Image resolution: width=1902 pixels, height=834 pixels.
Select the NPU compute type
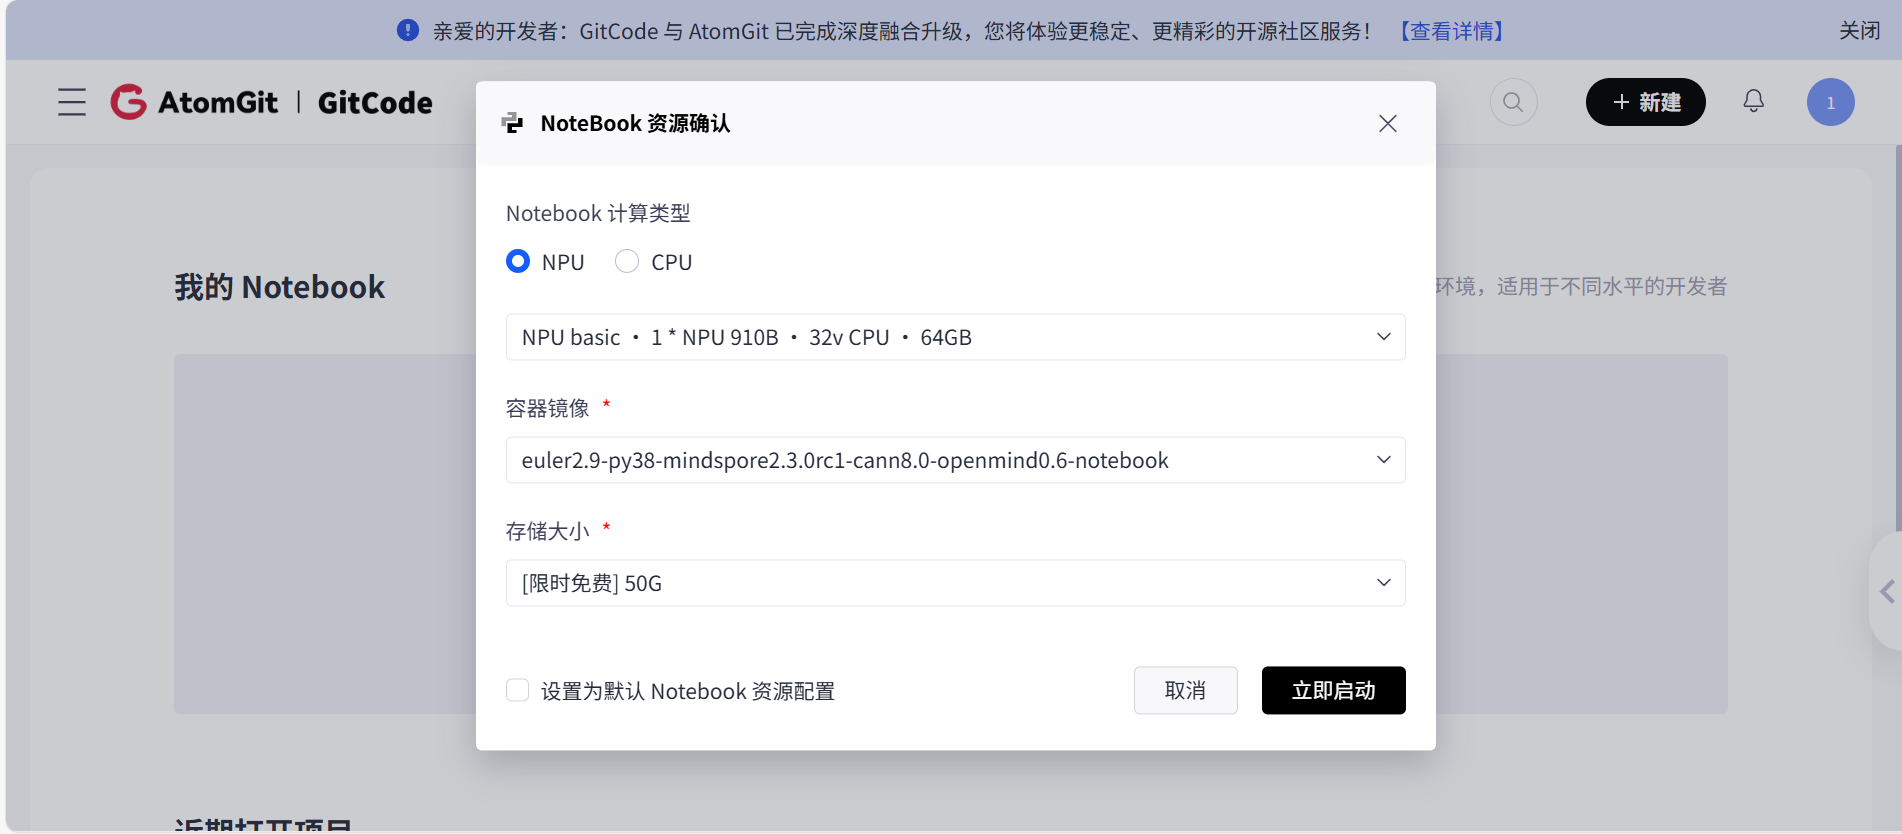[518, 261]
